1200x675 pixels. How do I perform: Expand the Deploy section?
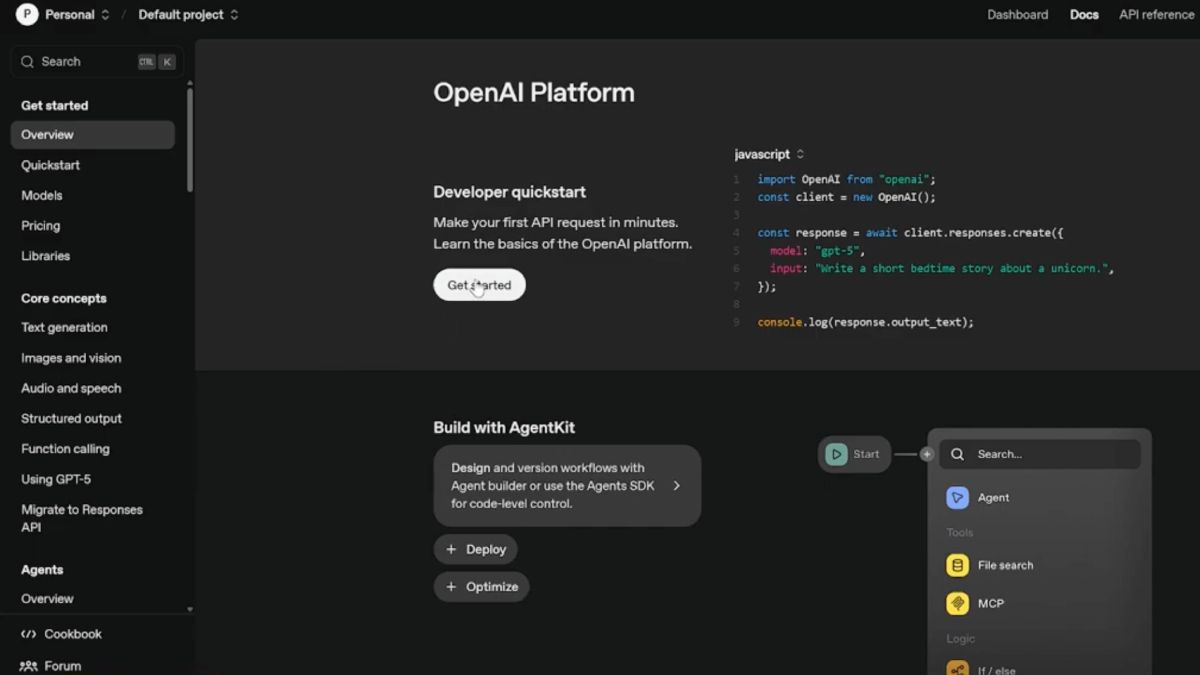[x=475, y=549]
